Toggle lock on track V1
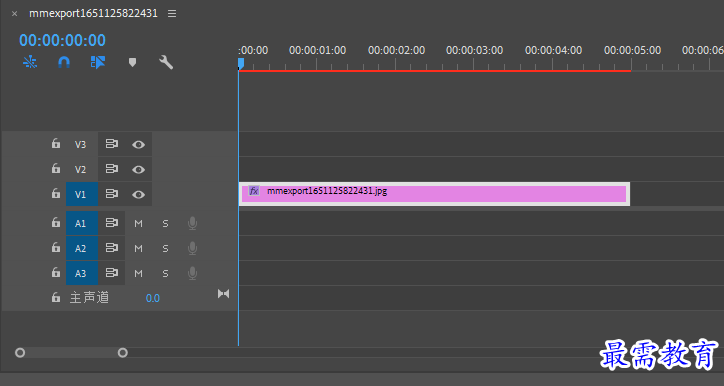 [x=55, y=193]
